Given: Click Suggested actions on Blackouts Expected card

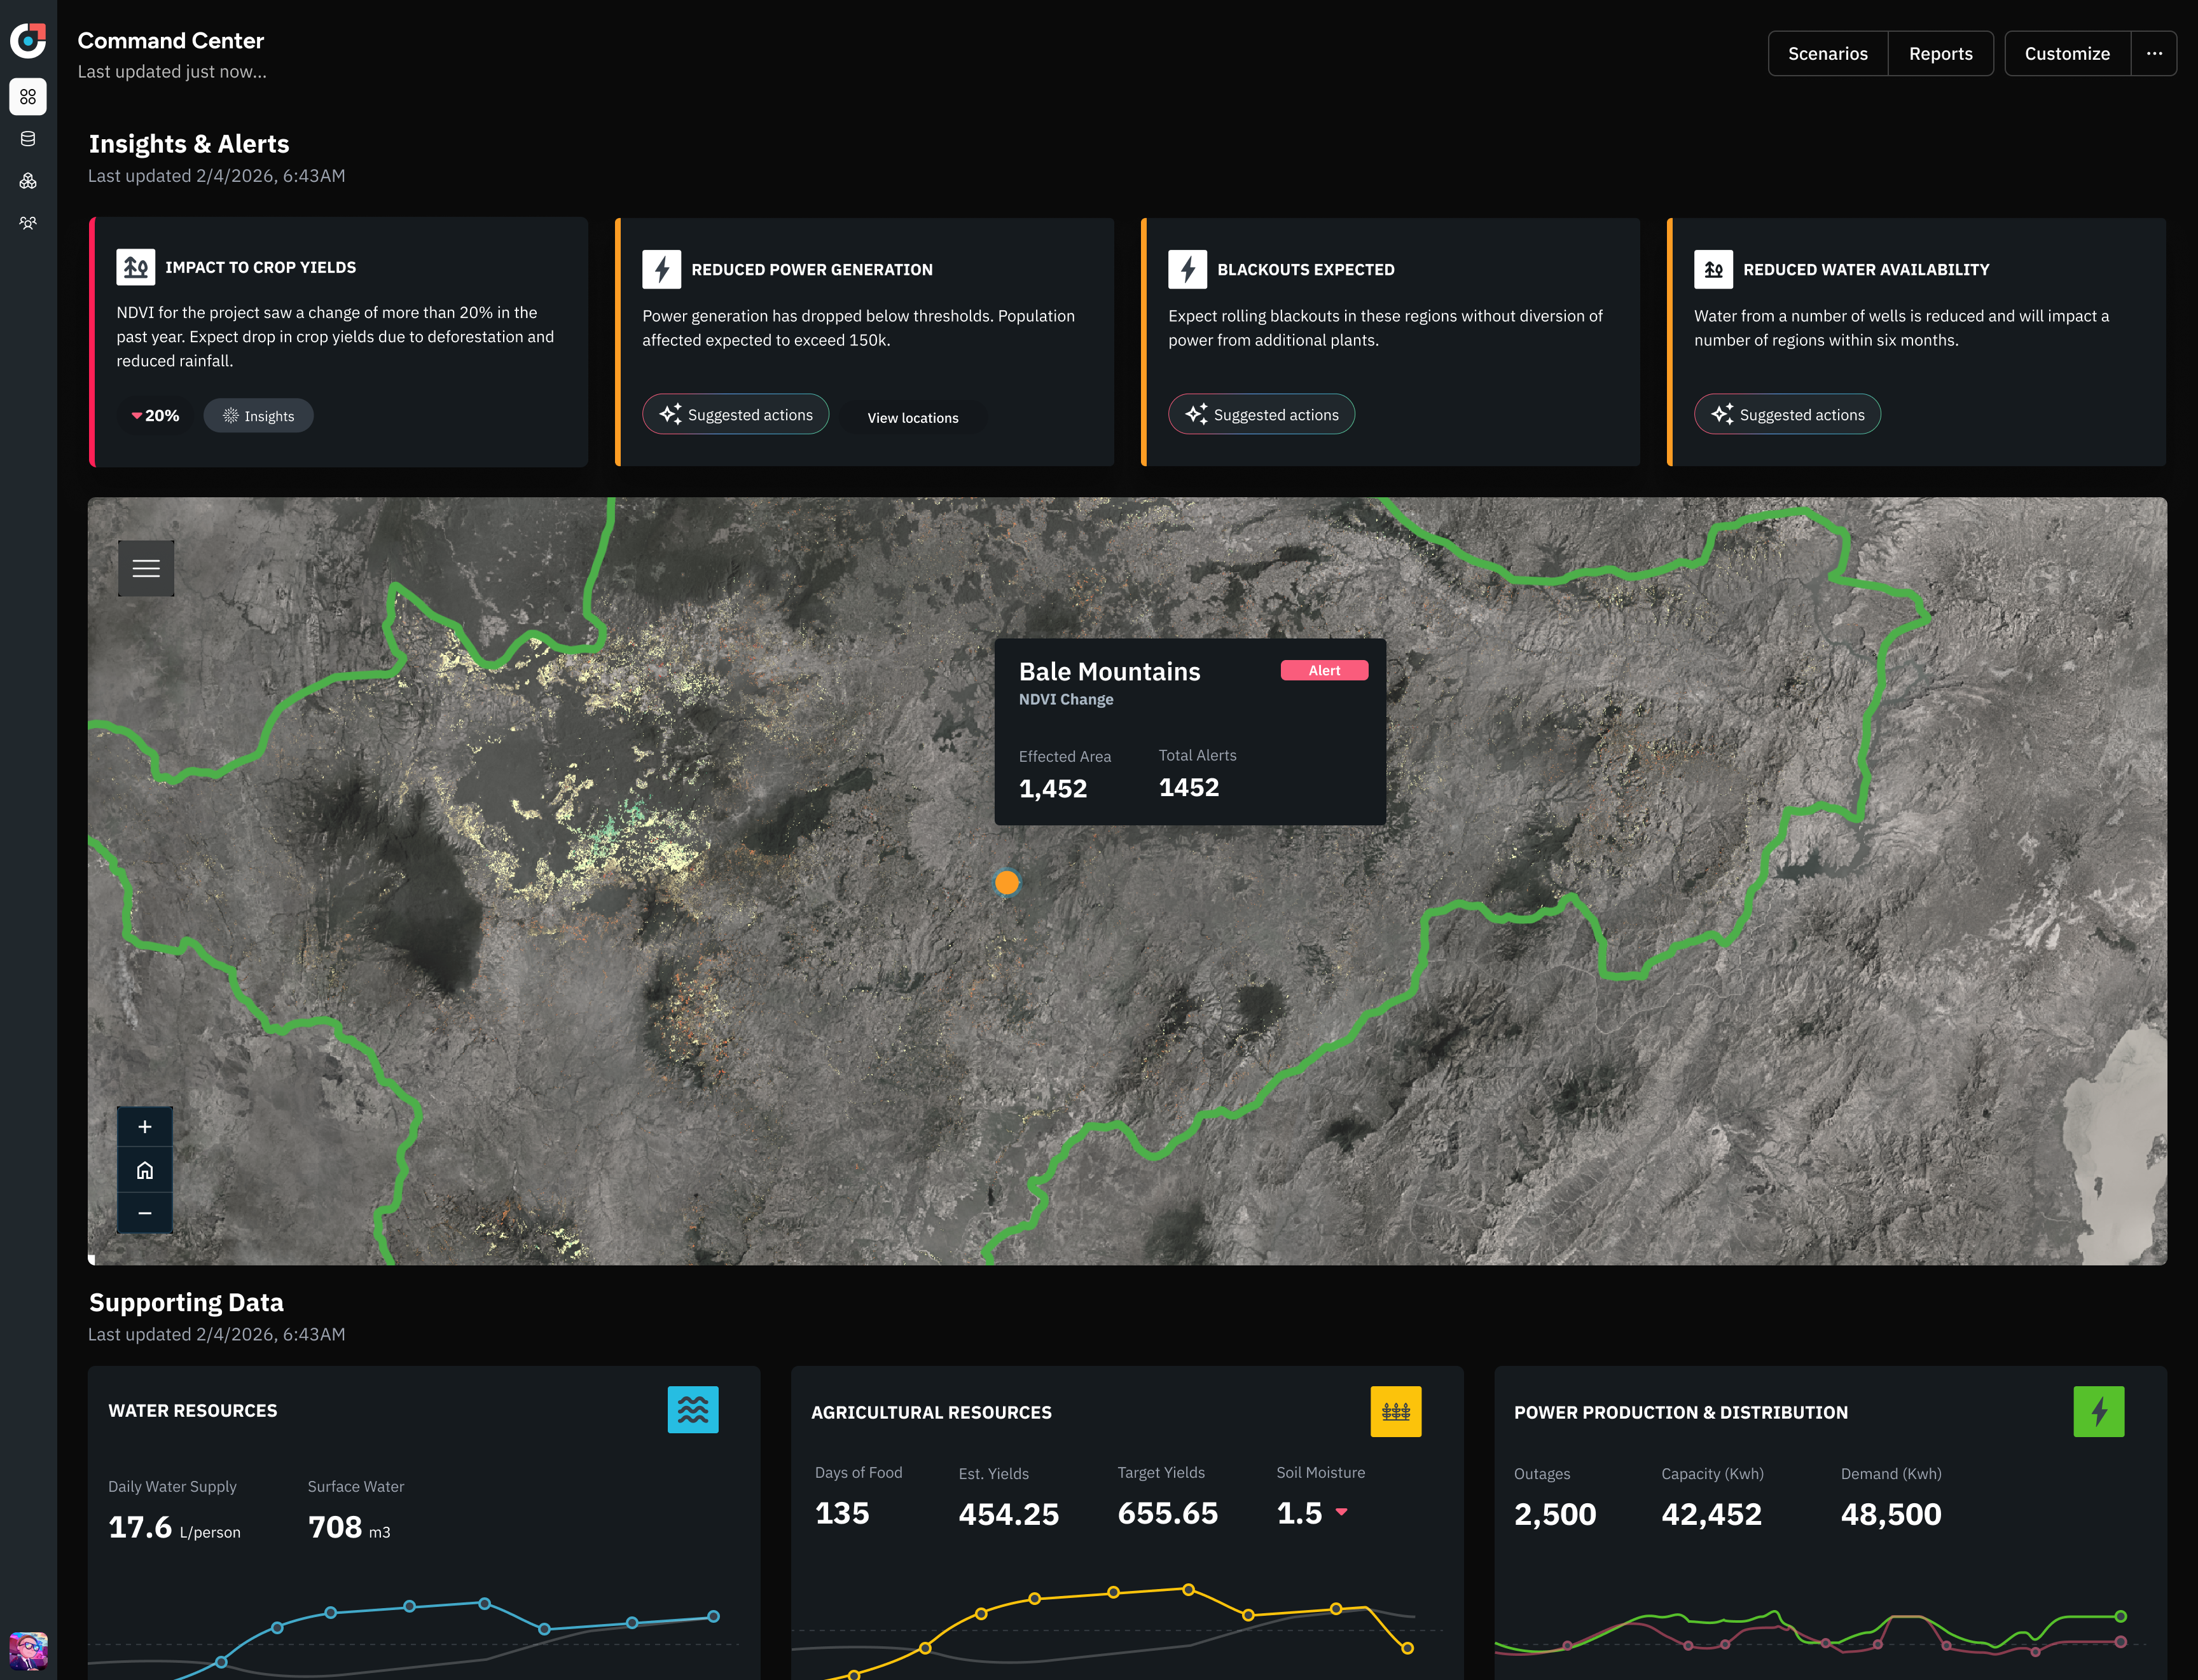Looking at the screenshot, I should [x=1261, y=413].
